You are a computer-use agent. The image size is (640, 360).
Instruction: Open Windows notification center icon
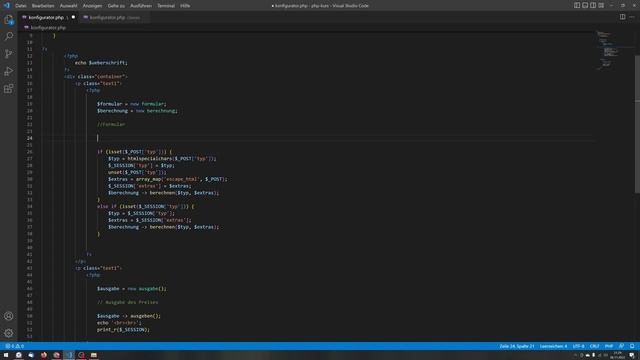pos(632,356)
